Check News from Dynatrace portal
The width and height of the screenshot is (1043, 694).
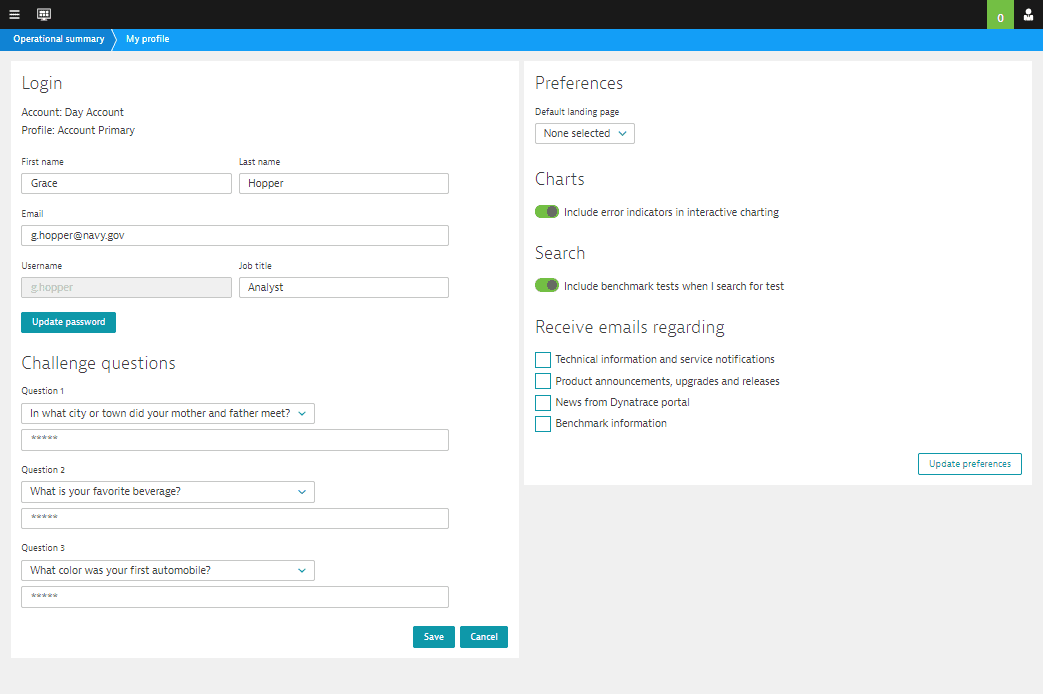tap(543, 403)
